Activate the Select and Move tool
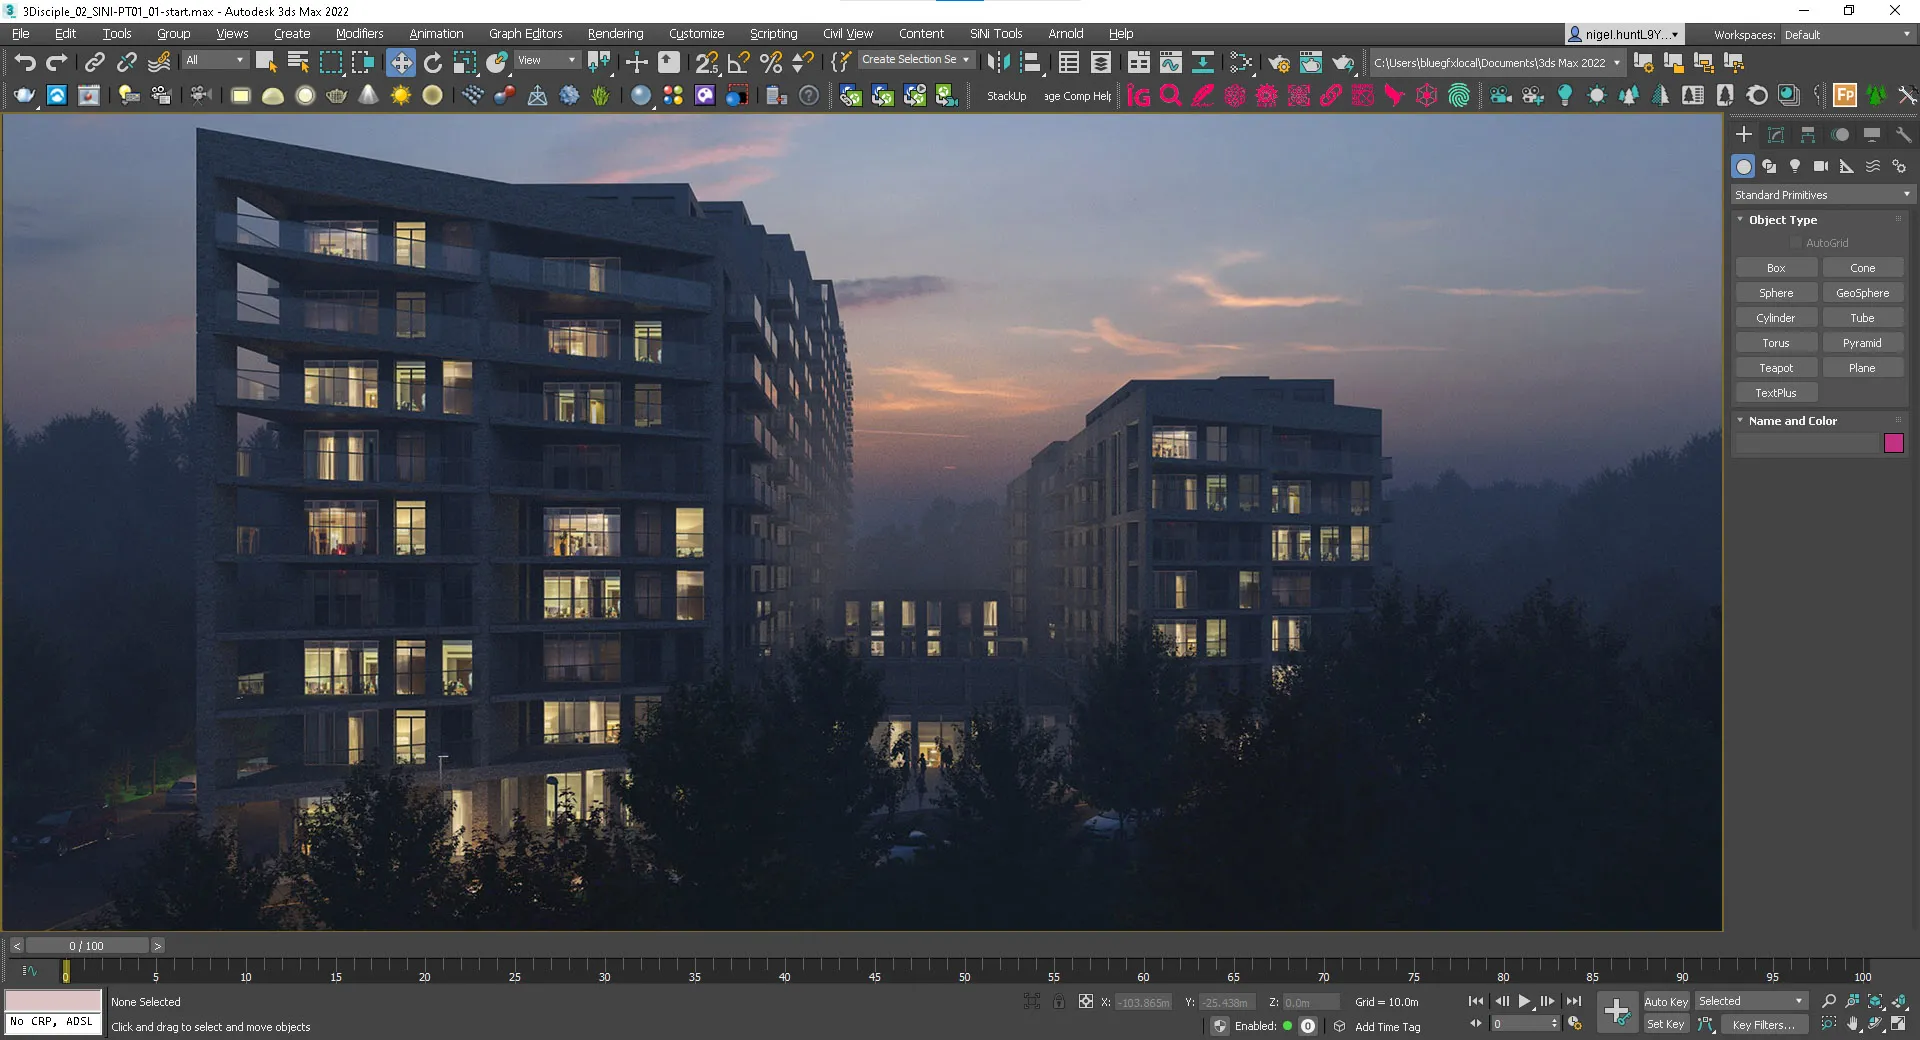Screen dimensions: 1920x1040 [x=400, y=63]
